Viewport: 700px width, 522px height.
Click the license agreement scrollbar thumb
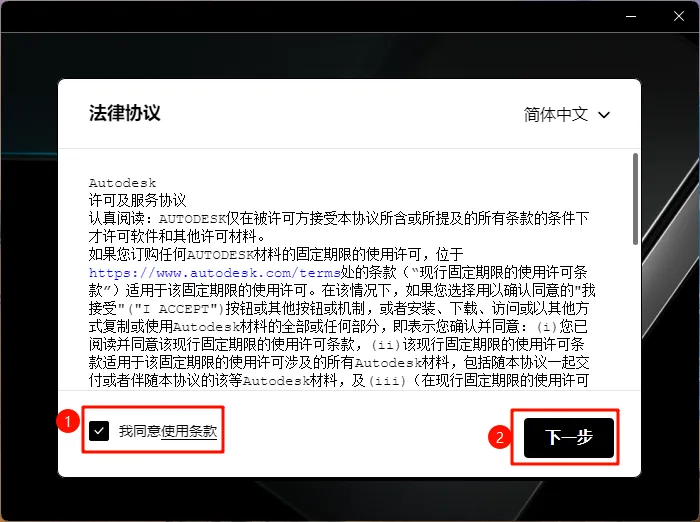pyautogui.click(x=635, y=199)
